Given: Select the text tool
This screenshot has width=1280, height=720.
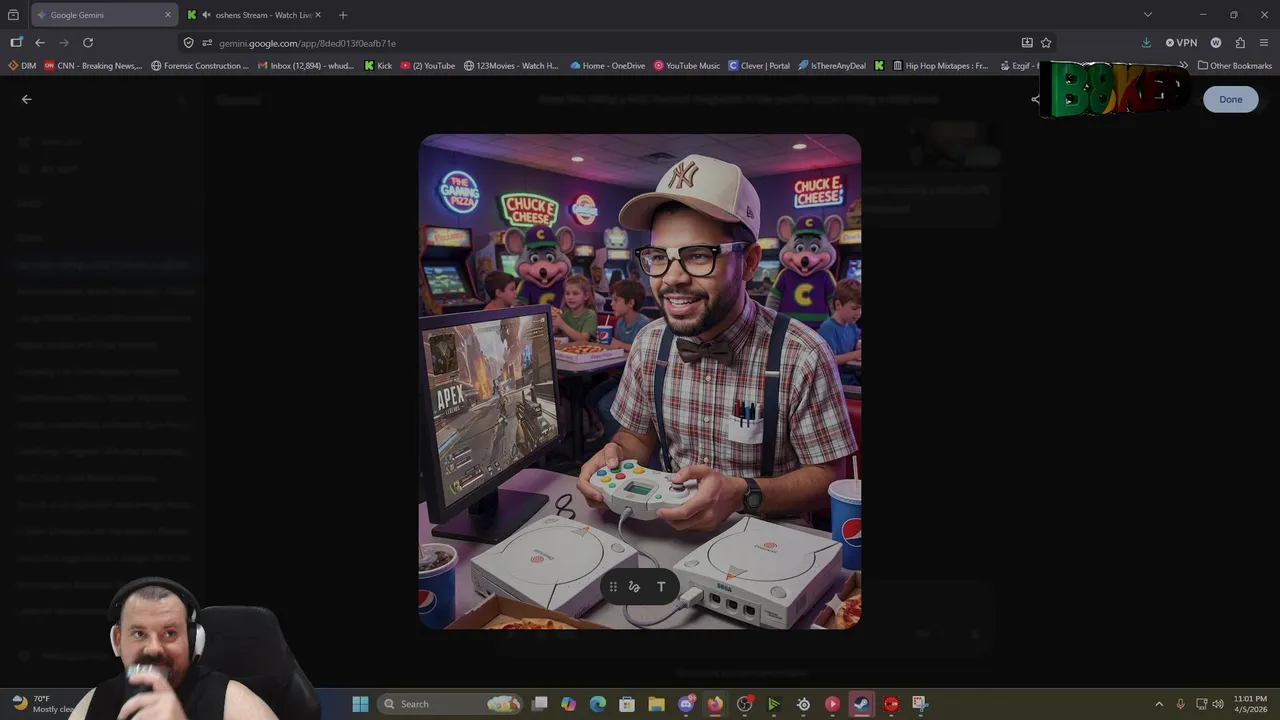Looking at the screenshot, I should [661, 587].
